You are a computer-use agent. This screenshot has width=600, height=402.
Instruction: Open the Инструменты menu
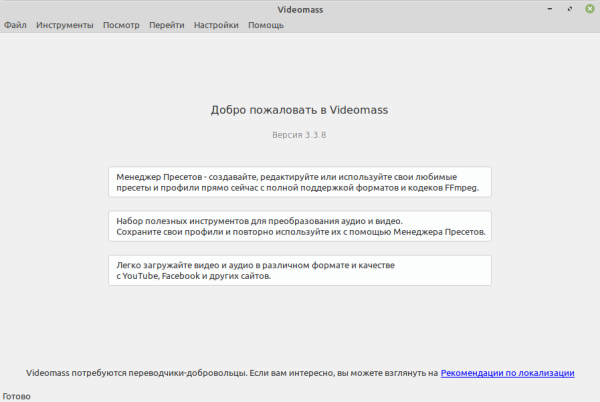pos(64,25)
